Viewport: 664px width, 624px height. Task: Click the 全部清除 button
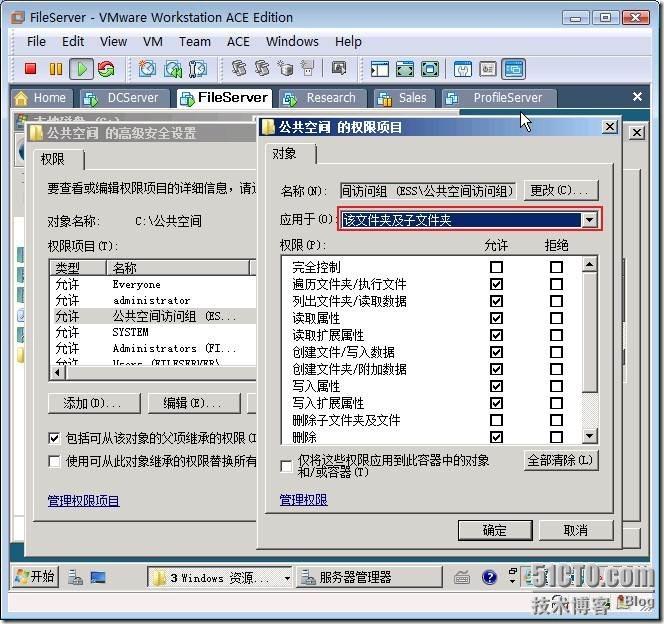[x=561, y=460]
